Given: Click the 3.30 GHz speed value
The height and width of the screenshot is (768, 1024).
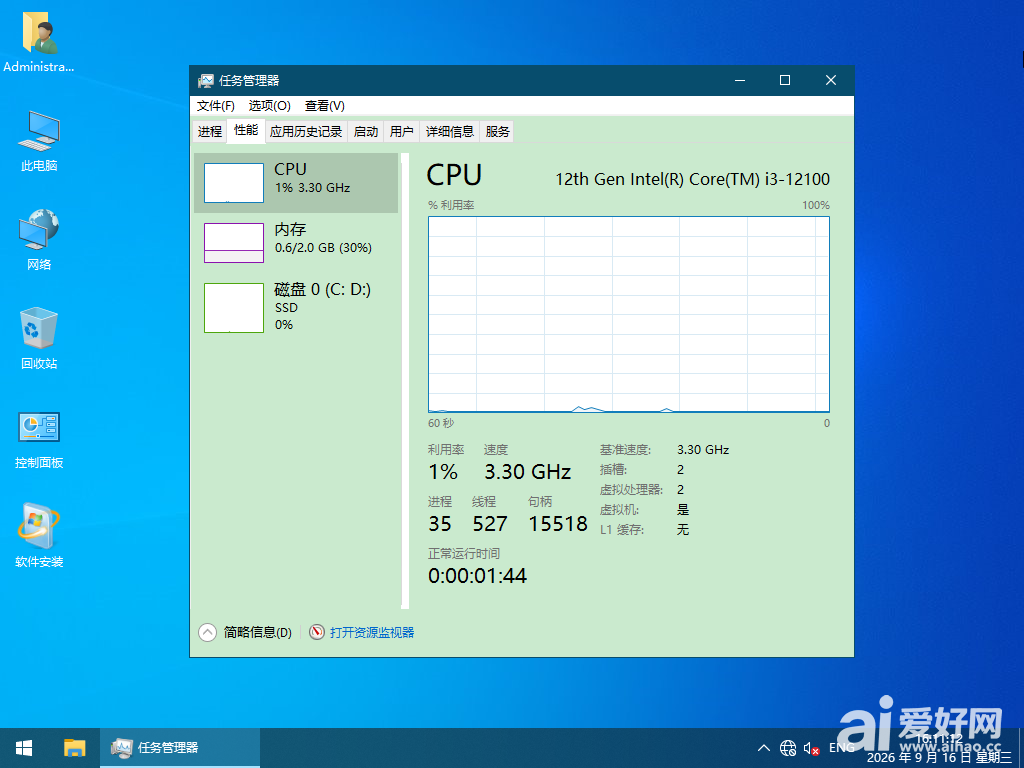Looking at the screenshot, I should coord(528,472).
